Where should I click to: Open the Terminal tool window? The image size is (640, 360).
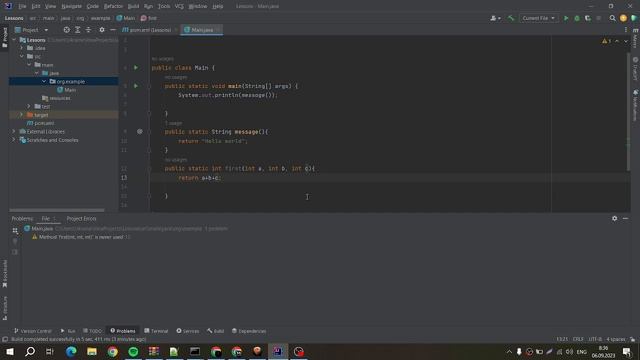156,331
